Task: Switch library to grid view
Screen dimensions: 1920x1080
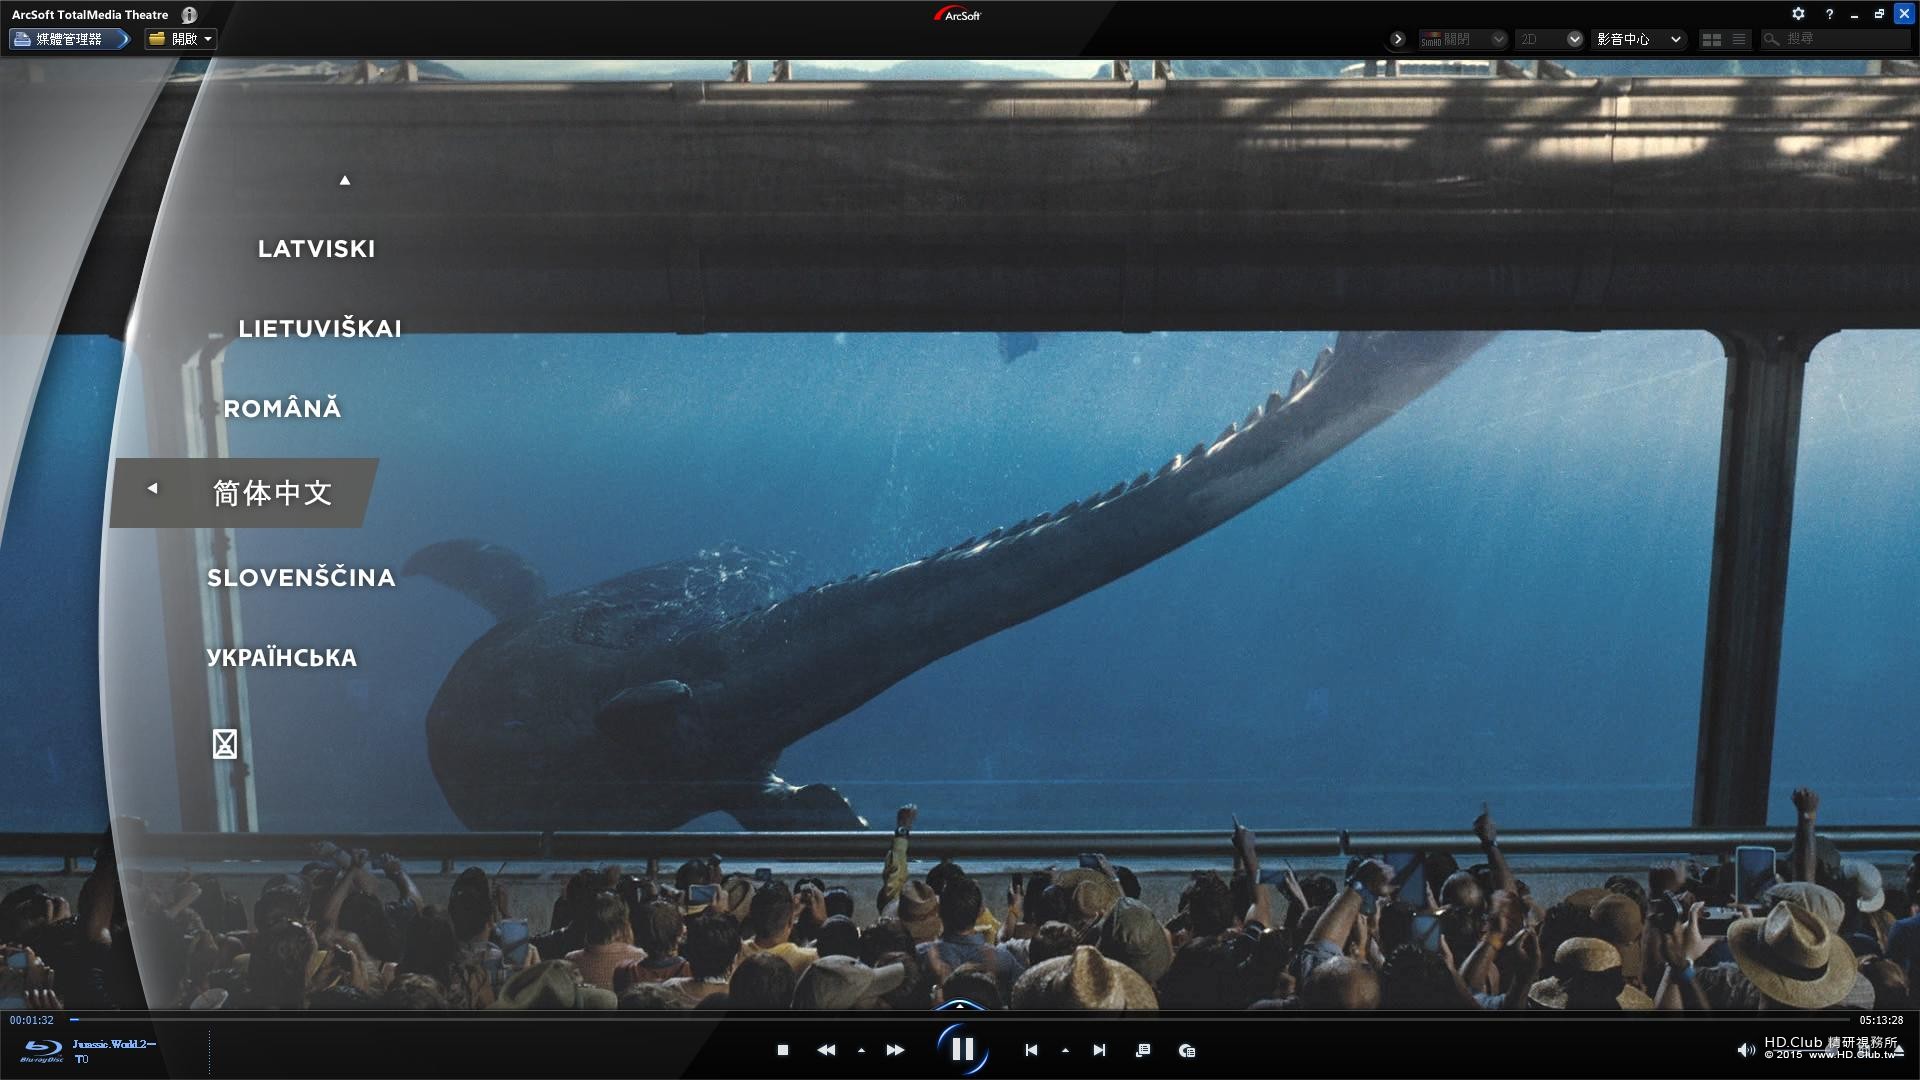Action: [x=1712, y=39]
